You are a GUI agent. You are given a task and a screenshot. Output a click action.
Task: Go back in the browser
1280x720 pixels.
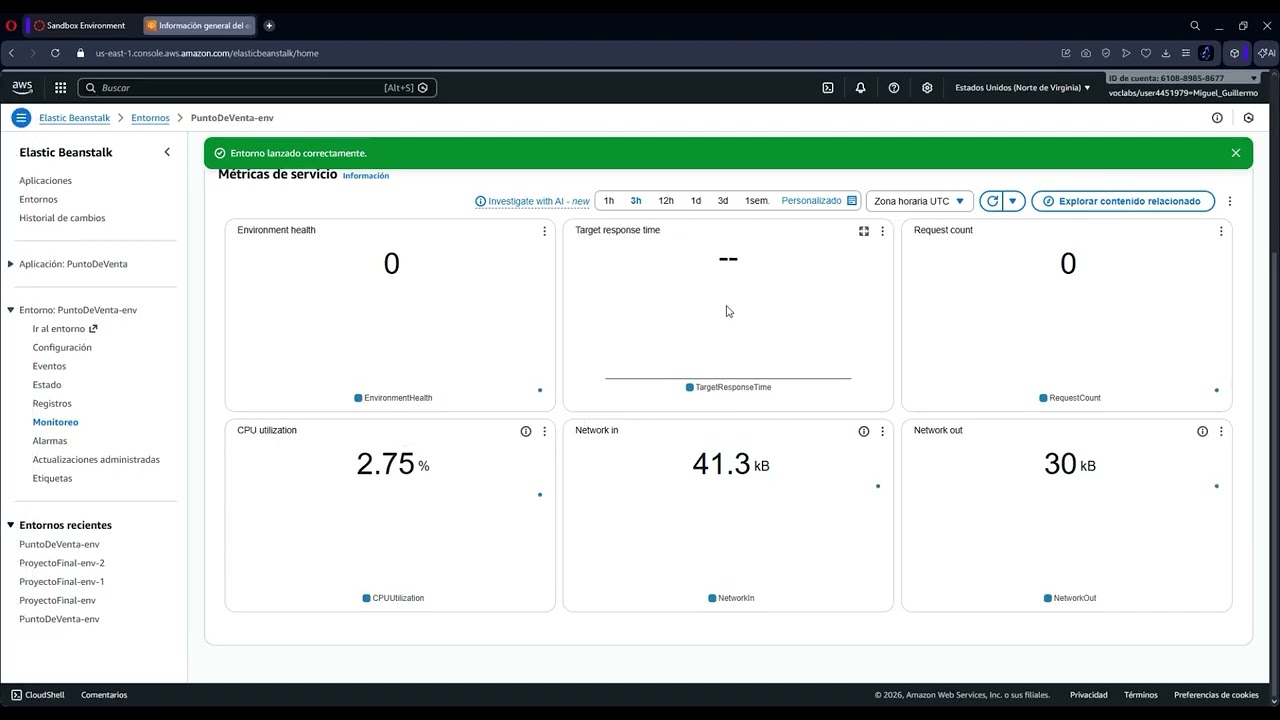click(x=12, y=53)
